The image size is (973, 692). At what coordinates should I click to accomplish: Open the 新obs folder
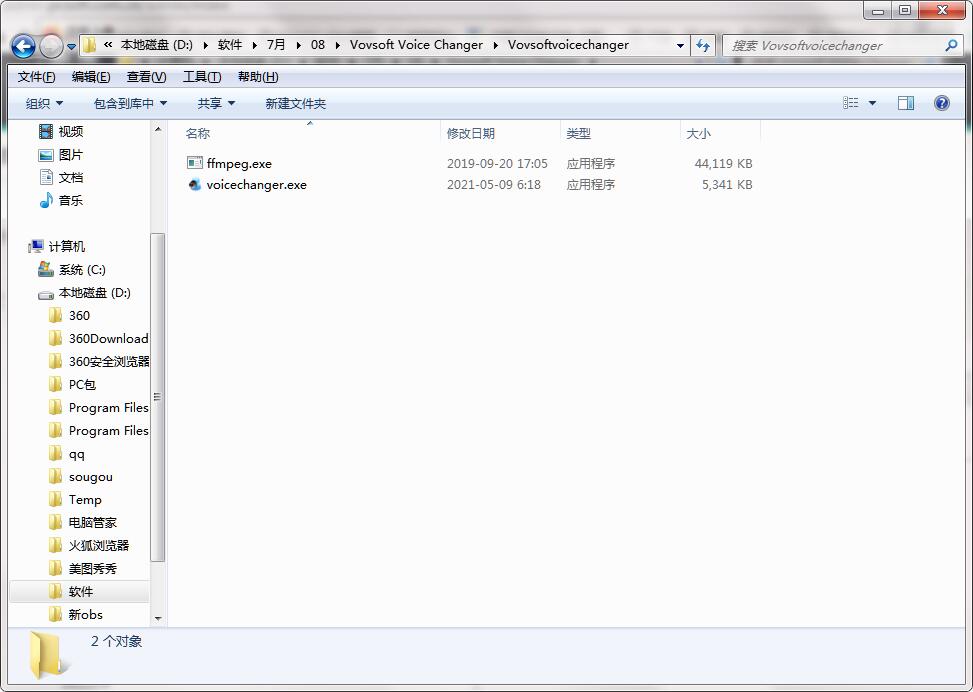pos(76,614)
